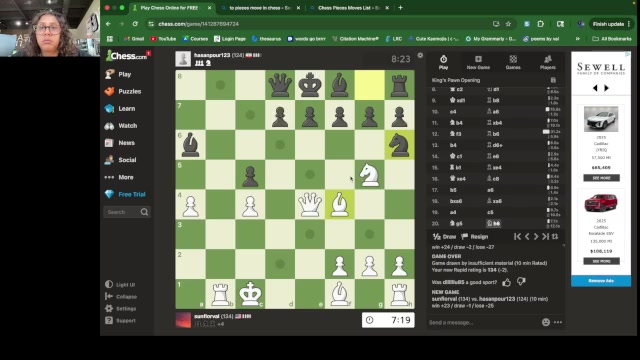Give thumbs down for opponent sportsmanship
The height and width of the screenshot is (360, 640).
pos(521,282)
